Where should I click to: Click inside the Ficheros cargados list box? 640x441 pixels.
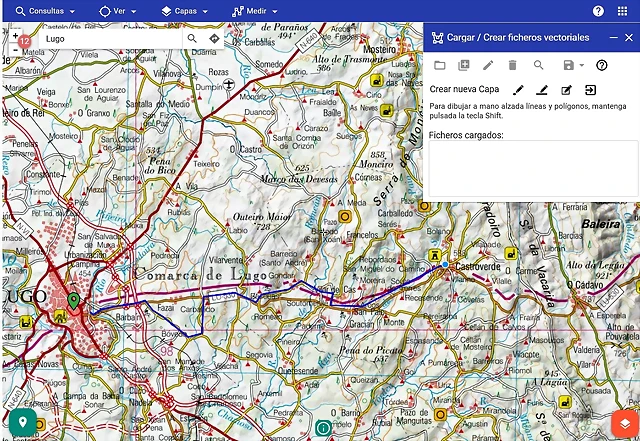[533, 169]
